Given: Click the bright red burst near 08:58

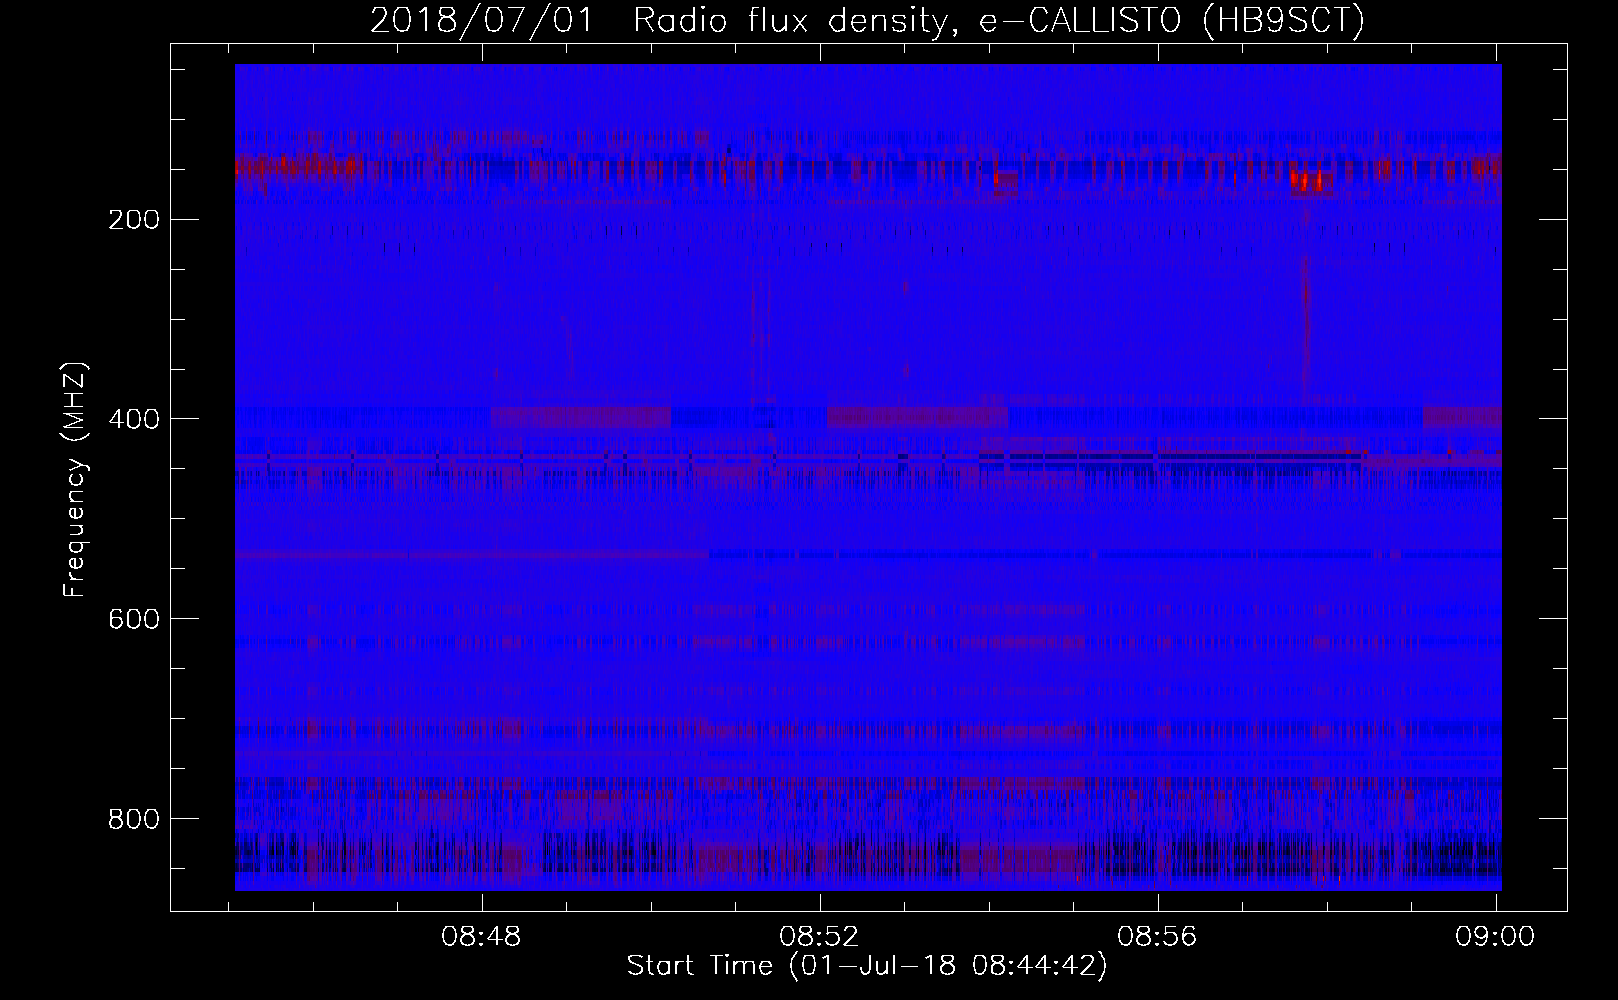Looking at the screenshot, I should [1311, 181].
